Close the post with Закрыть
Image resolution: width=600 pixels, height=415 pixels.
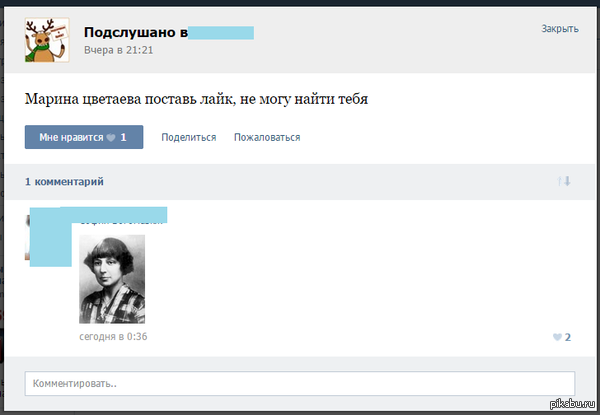click(x=559, y=29)
